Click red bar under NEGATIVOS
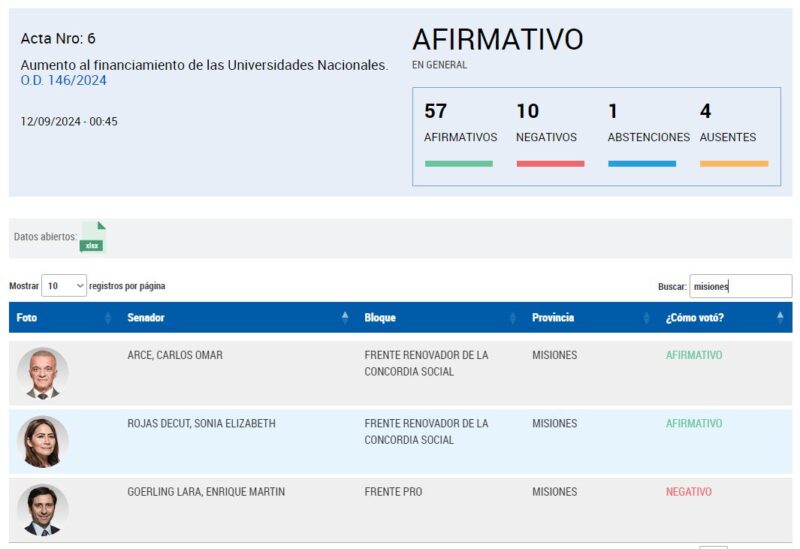Viewport: 800px width, 549px height. pyautogui.click(x=551, y=164)
